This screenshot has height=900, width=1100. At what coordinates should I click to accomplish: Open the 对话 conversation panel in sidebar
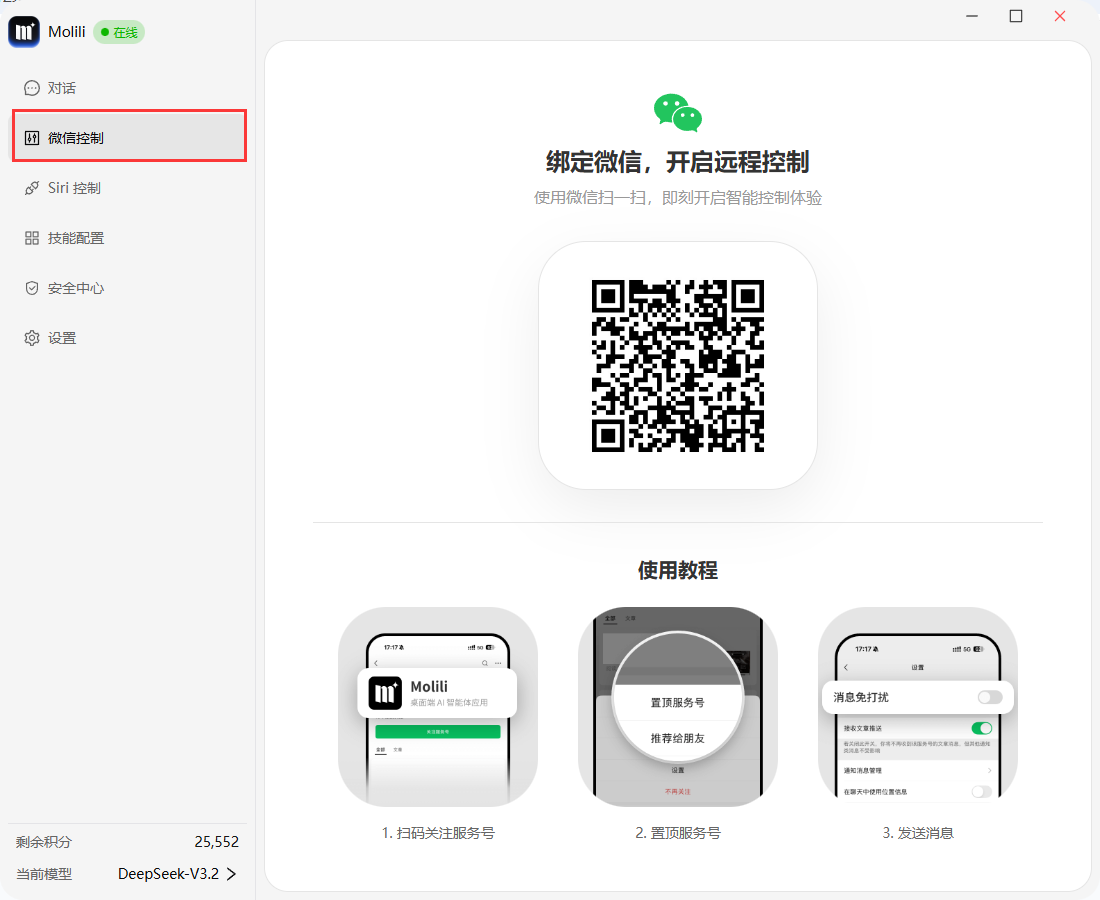[60, 88]
